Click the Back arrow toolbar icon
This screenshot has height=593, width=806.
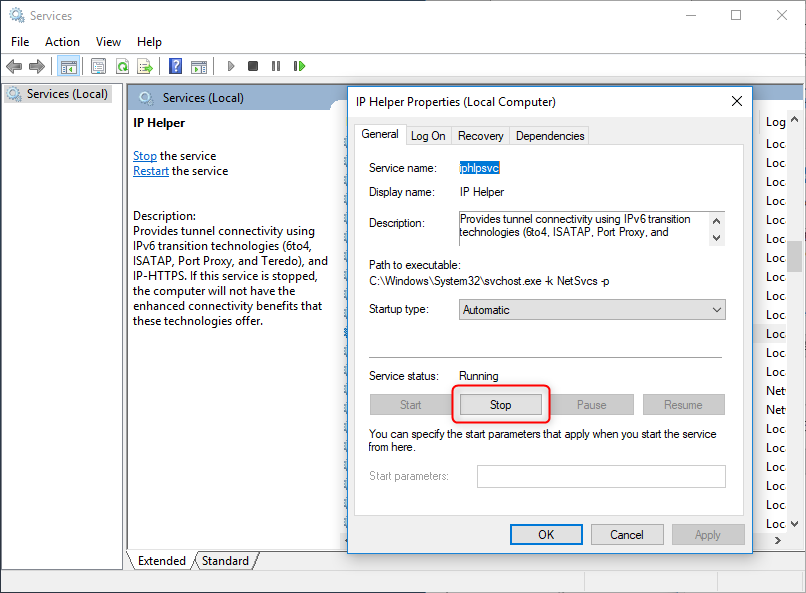pyautogui.click(x=14, y=67)
